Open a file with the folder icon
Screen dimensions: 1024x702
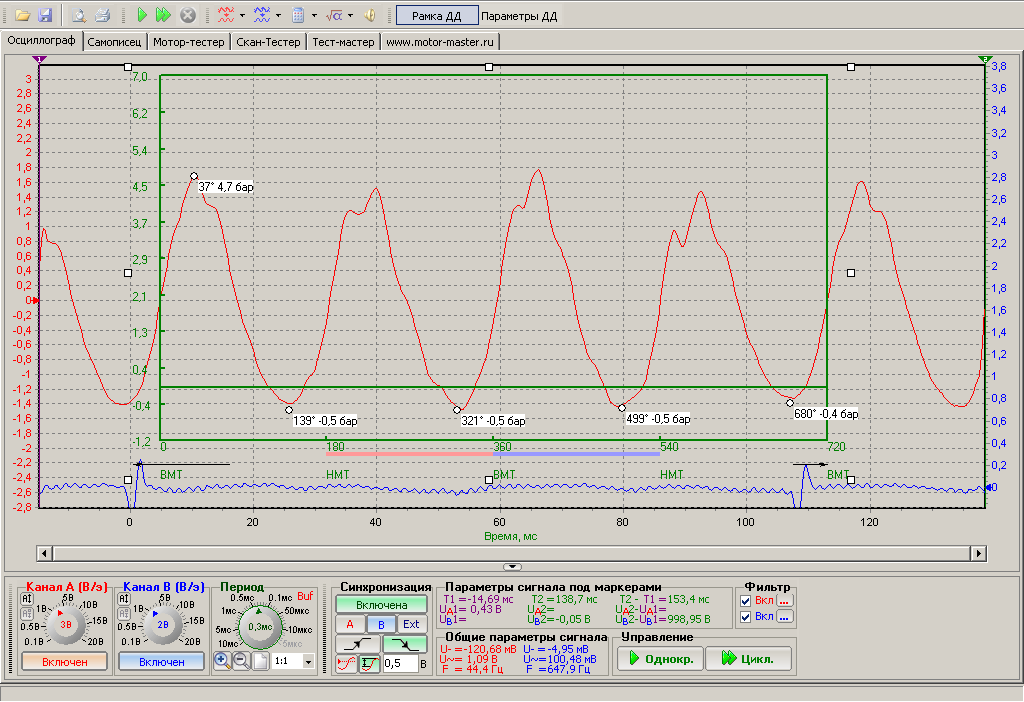coord(23,15)
